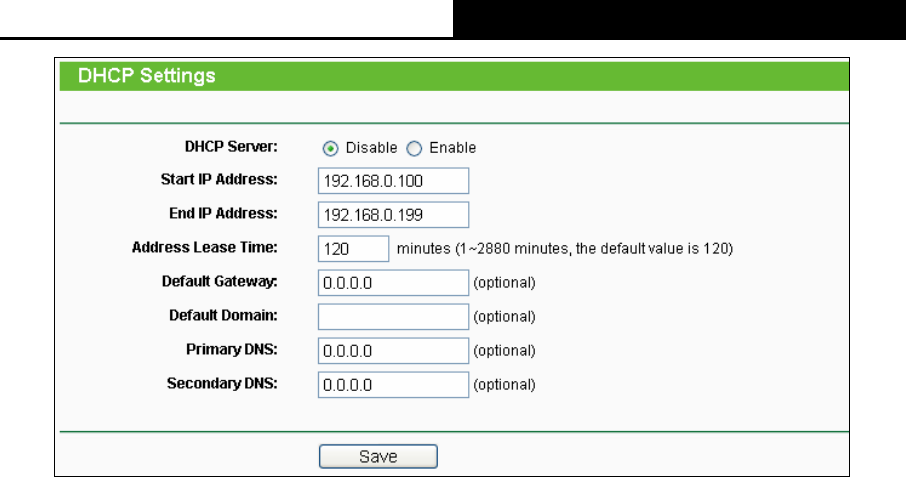The height and width of the screenshot is (477, 906).
Task: Select the Enable DHCP Server radio button
Action: click(x=414, y=148)
